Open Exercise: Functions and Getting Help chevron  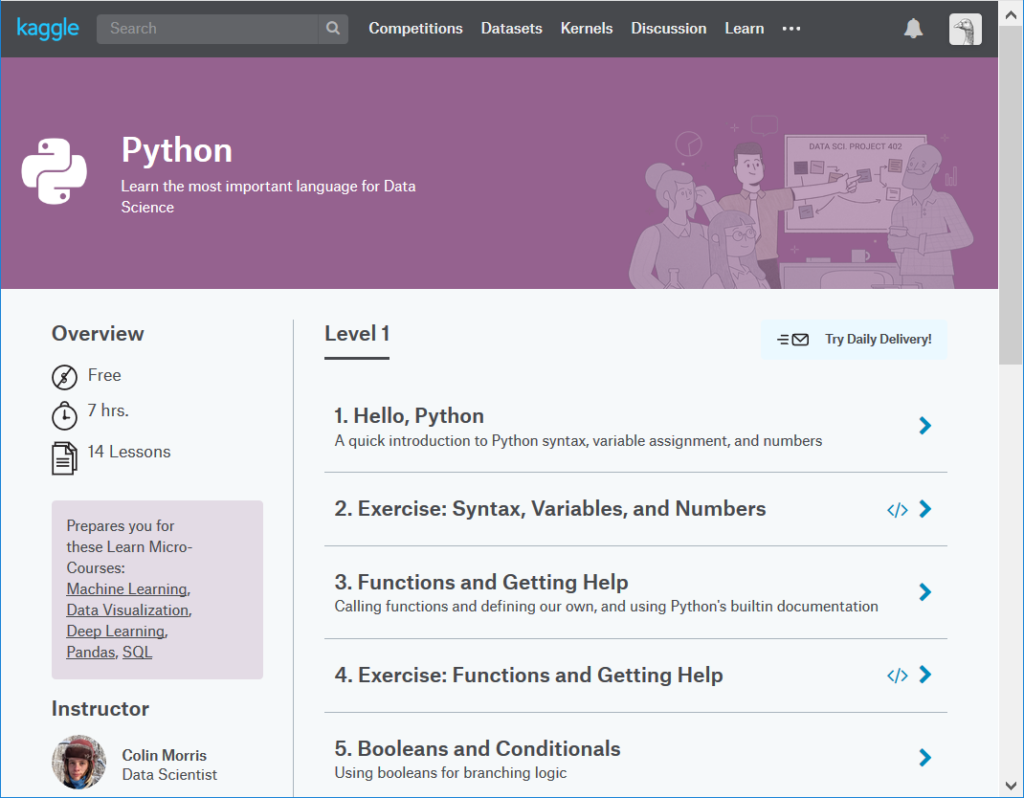click(925, 675)
